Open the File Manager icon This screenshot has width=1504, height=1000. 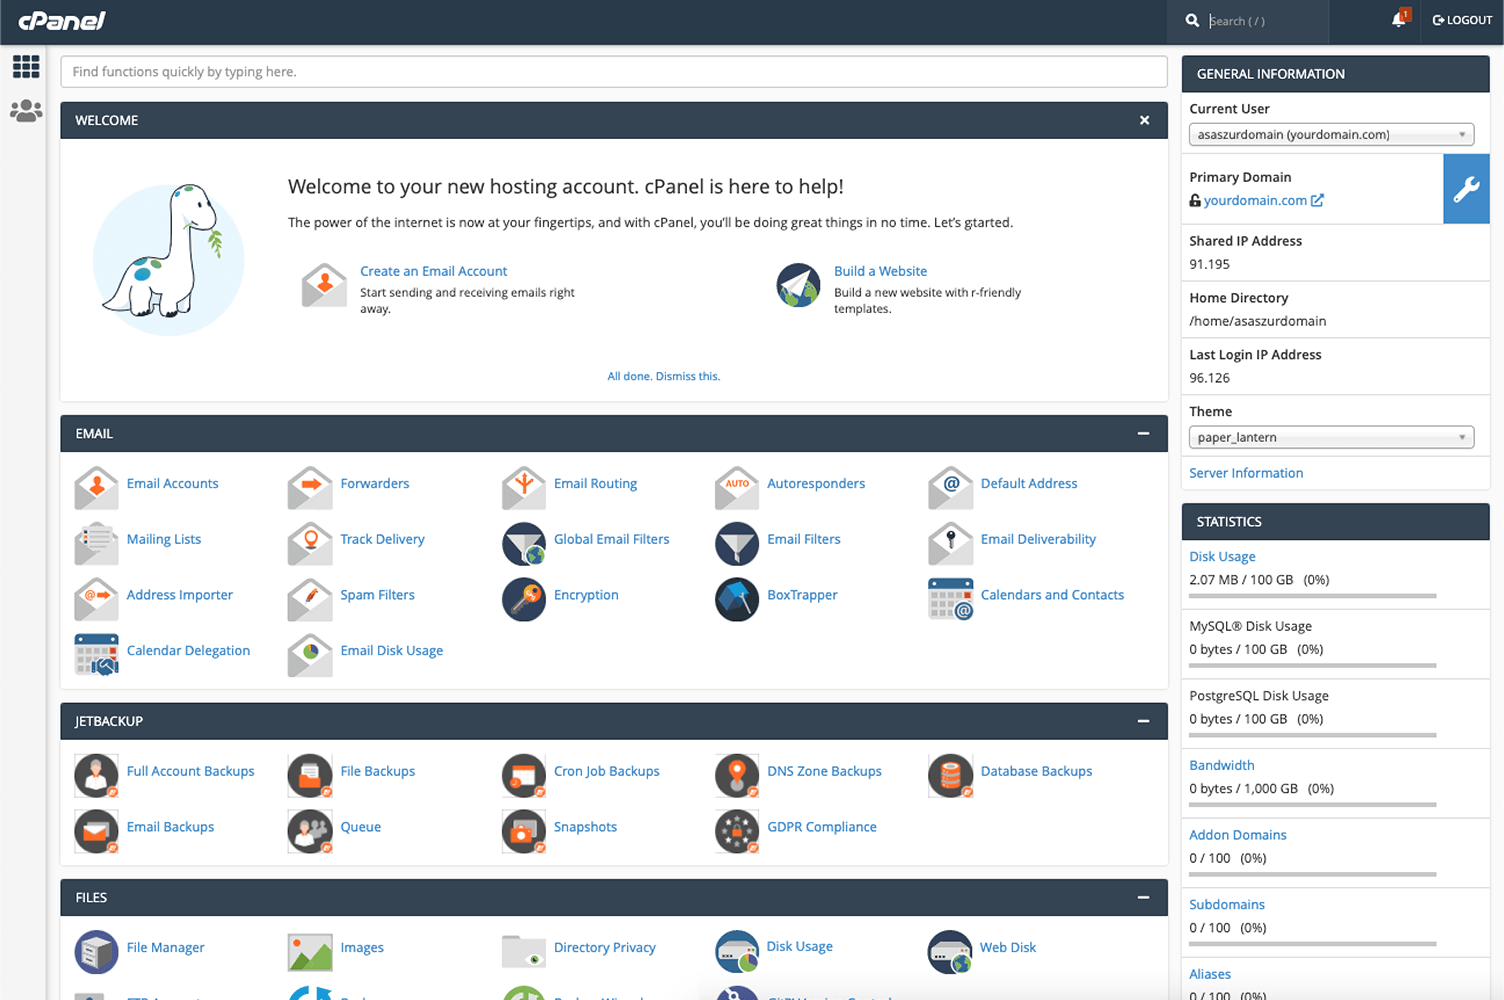point(96,951)
